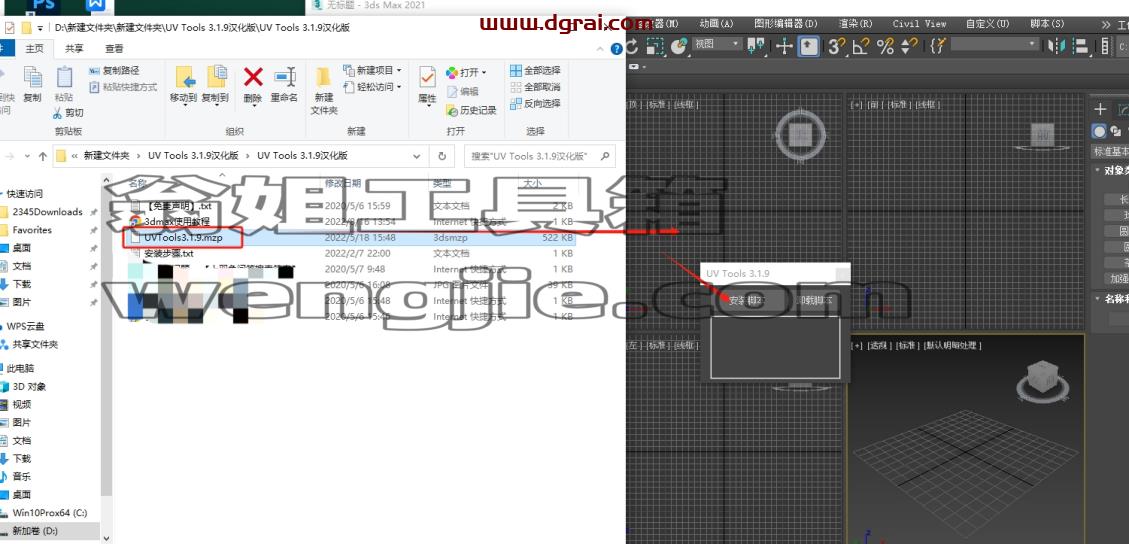Image resolution: width=1129 pixels, height=544 pixels.
Task: Click the Cut scissors option
Action: click(68, 113)
